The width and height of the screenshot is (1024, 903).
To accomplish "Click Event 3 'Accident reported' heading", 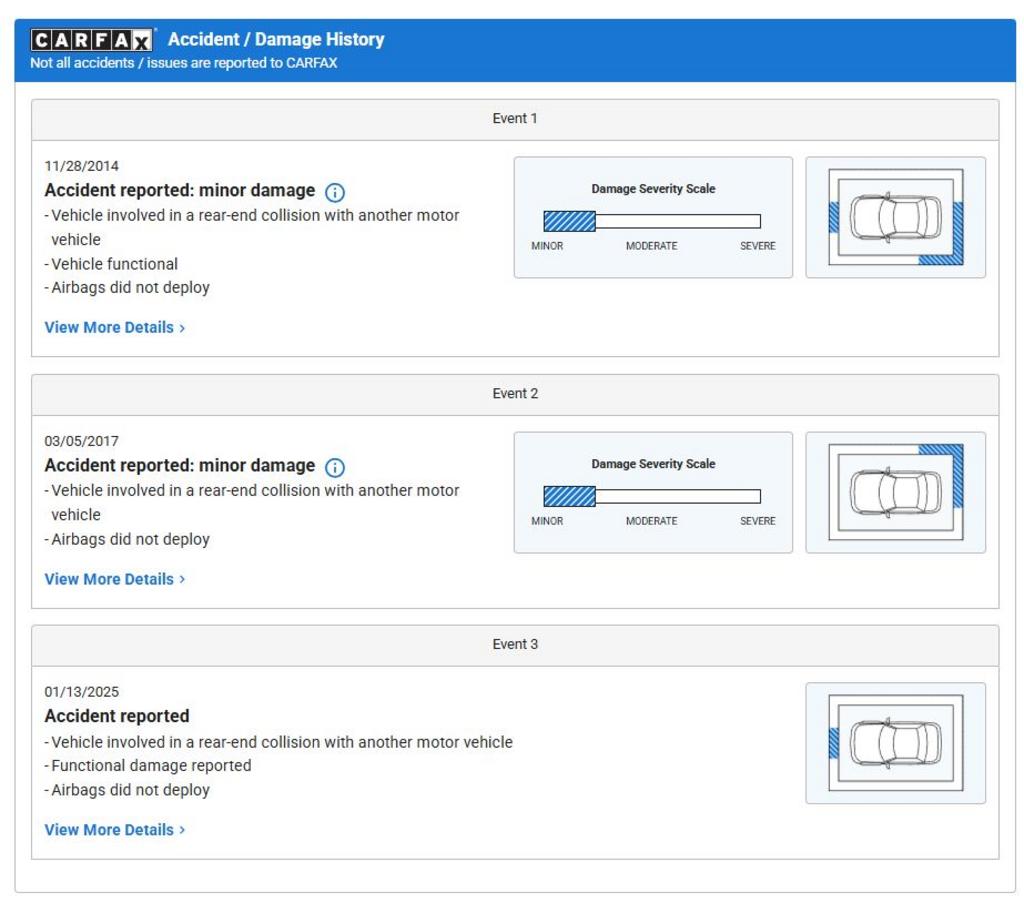I will (x=117, y=717).
